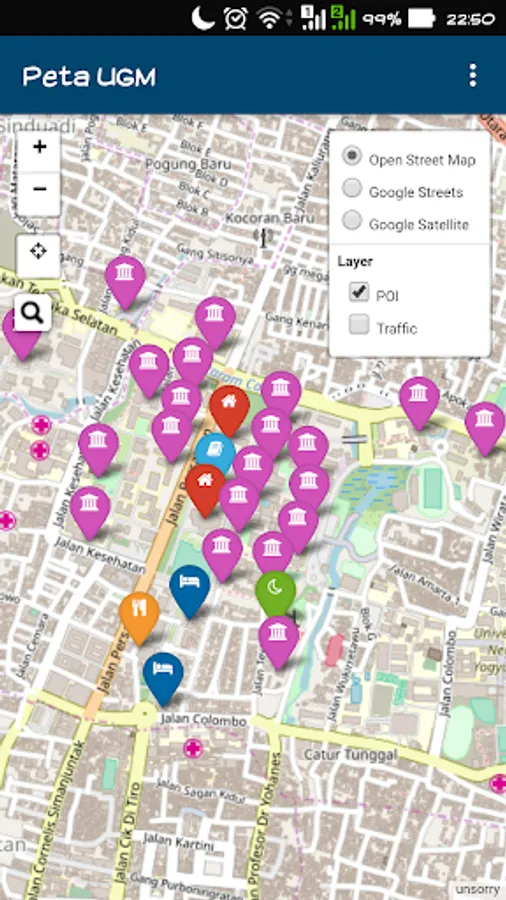Viewport: 506px width, 900px height.
Task: Uncheck the POI layer checkbox
Action: (x=359, y=293)
